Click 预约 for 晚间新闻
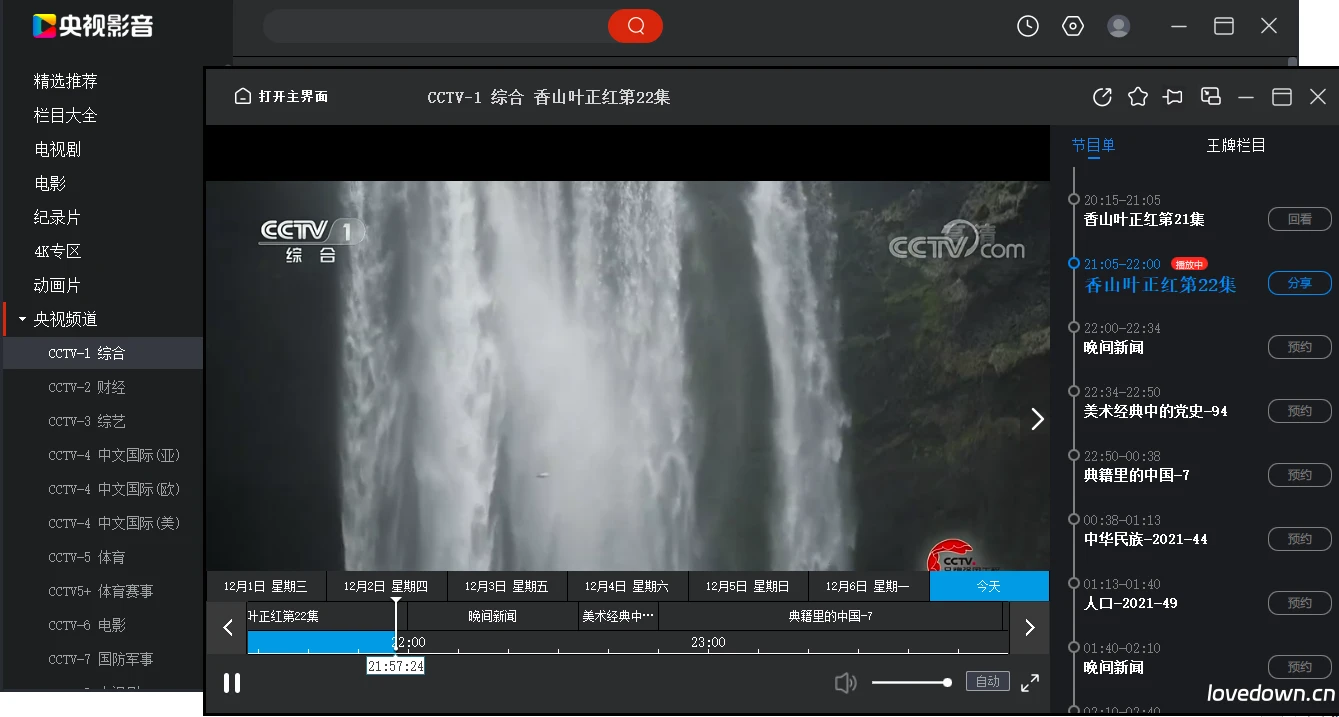The height and width of the screenshot is (717, 1339). 1299,347
